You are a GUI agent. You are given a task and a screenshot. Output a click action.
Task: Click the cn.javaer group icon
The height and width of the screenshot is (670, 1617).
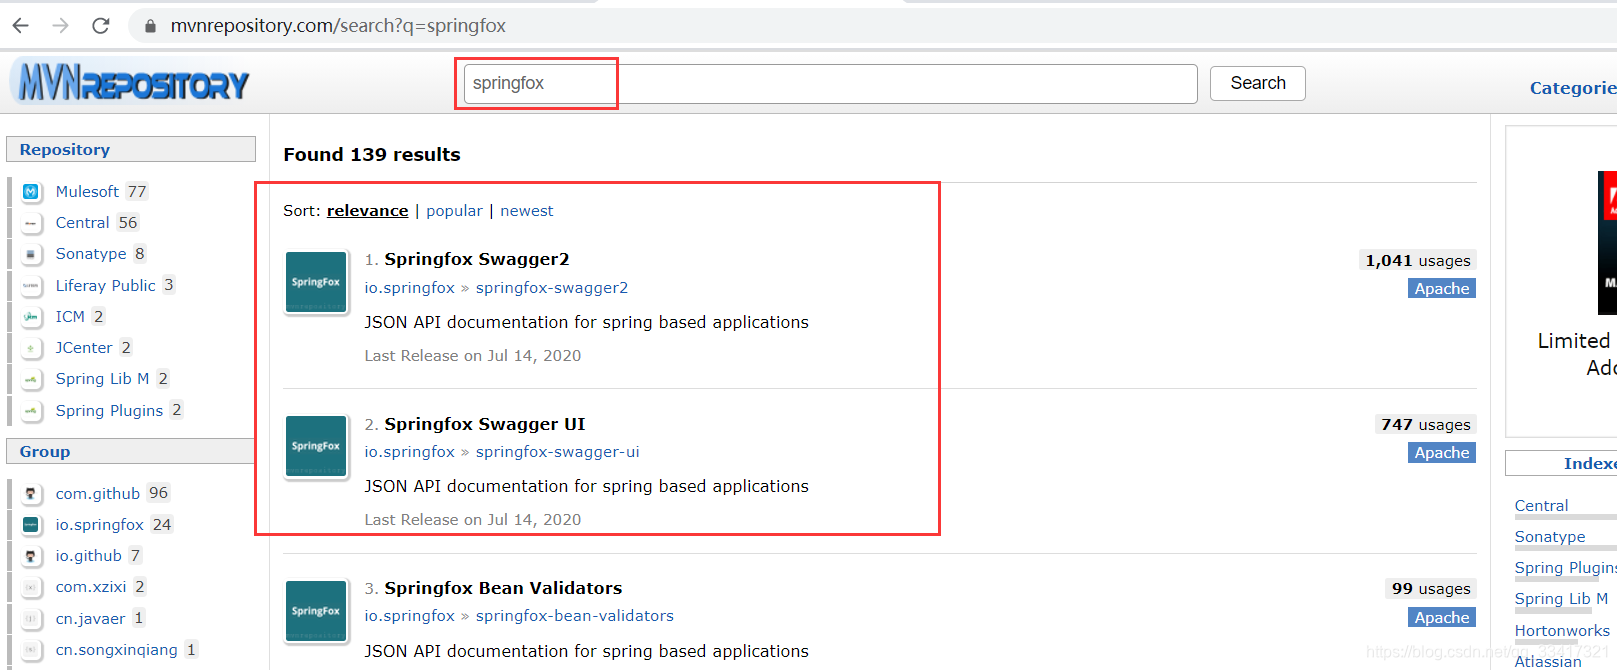click(31, 619)
